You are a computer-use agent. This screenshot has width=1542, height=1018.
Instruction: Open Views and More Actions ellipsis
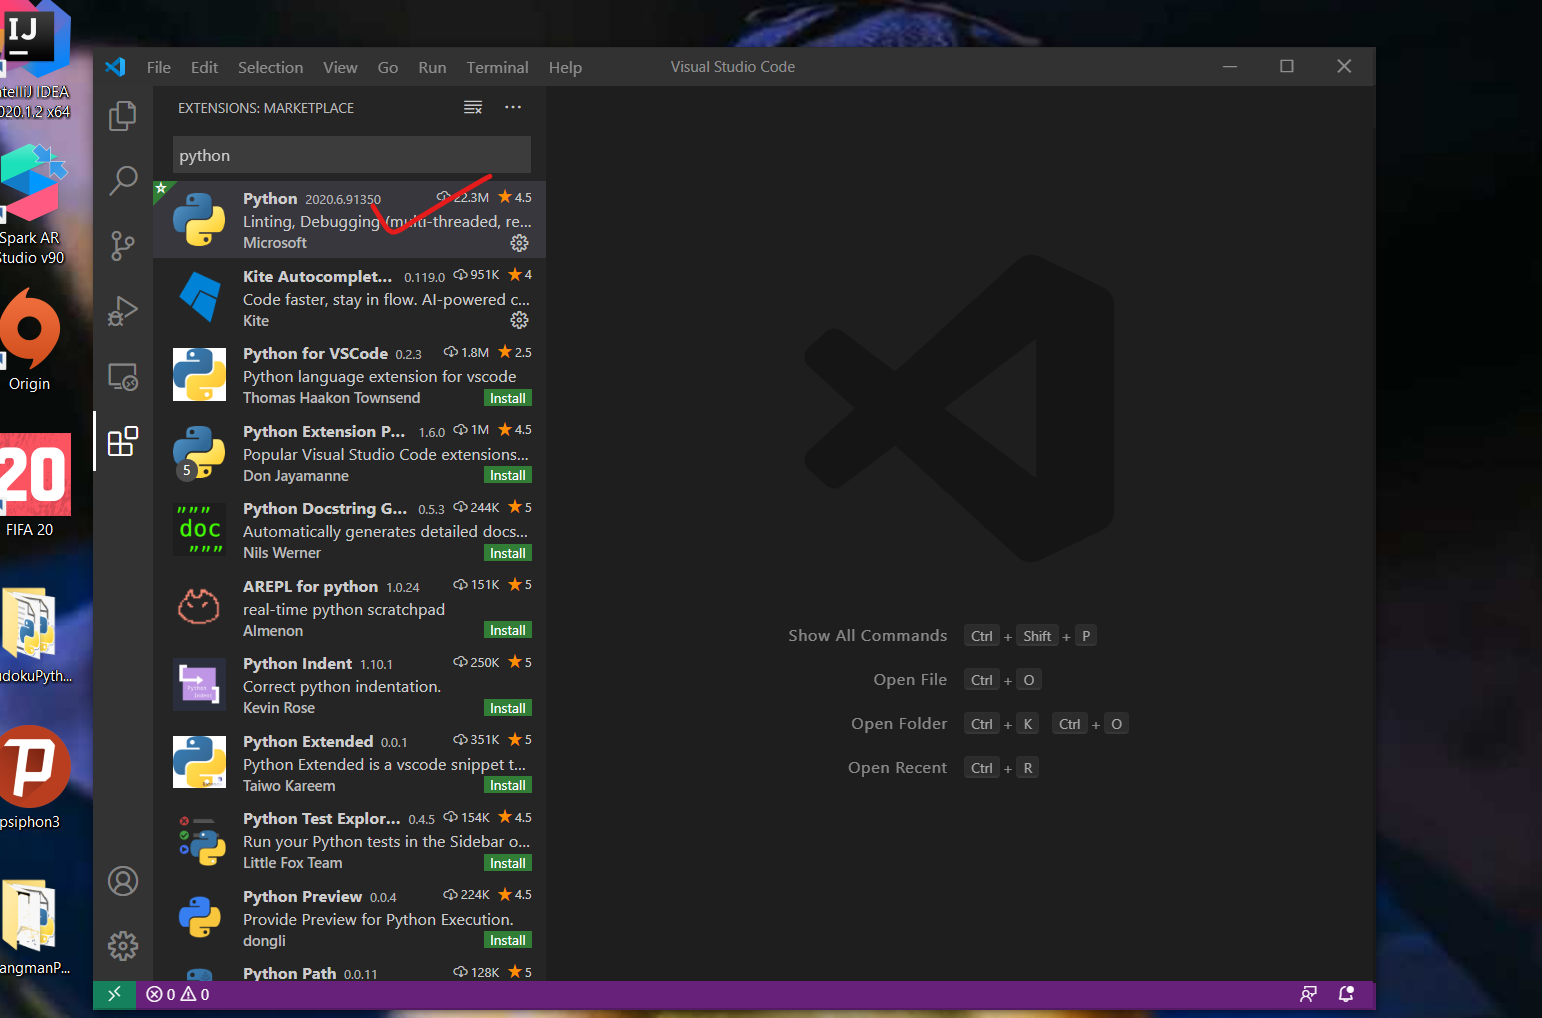point(513,107)
